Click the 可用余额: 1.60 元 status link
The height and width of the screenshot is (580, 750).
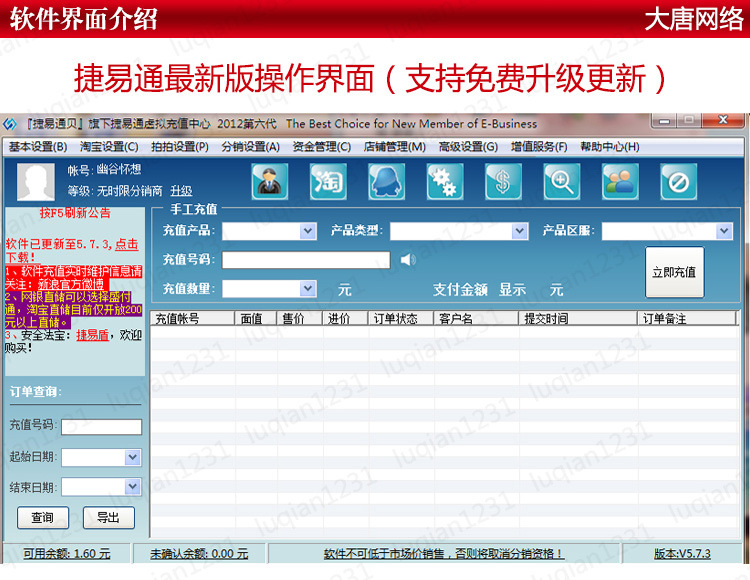click(x=67, y=554)
